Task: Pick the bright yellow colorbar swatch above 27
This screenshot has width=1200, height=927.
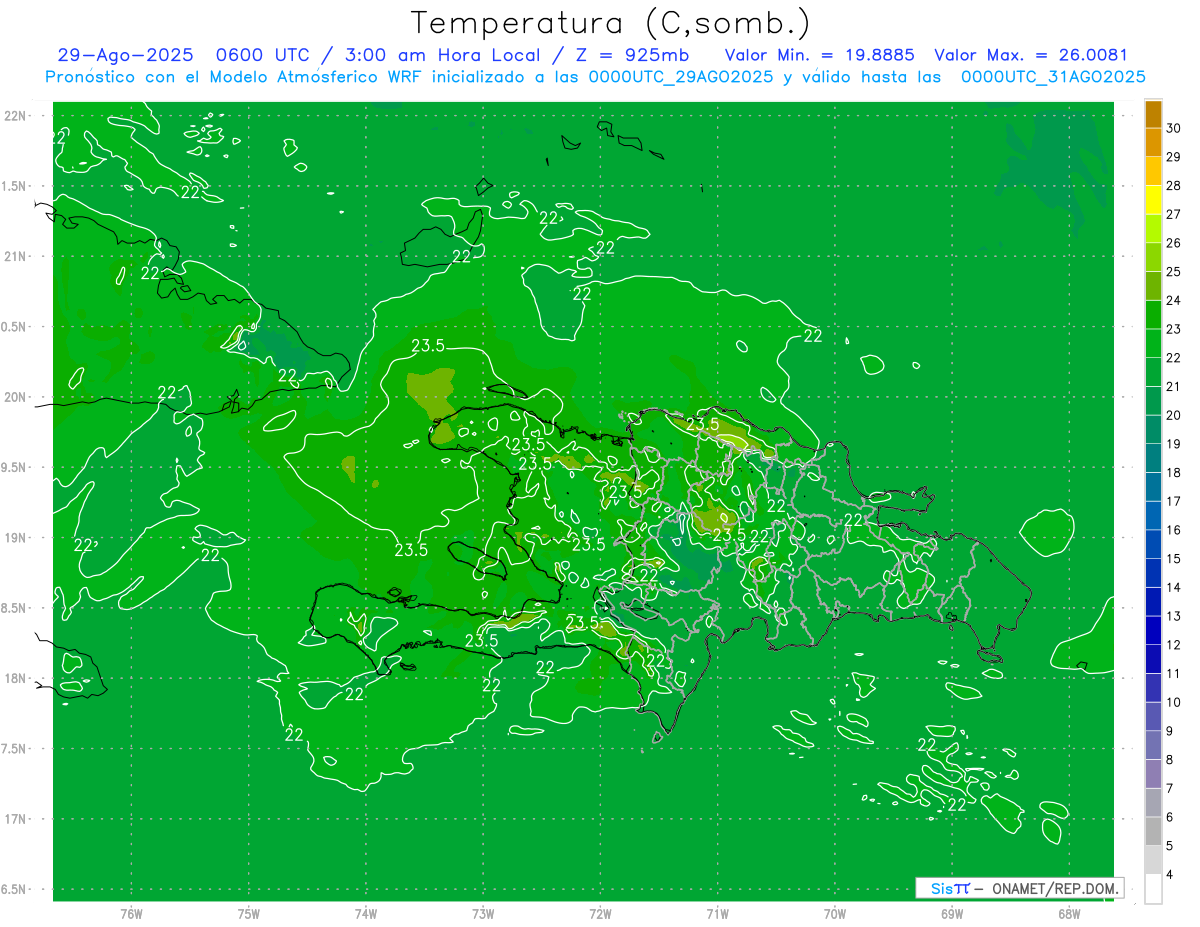Action: (x=1153, y=200)
